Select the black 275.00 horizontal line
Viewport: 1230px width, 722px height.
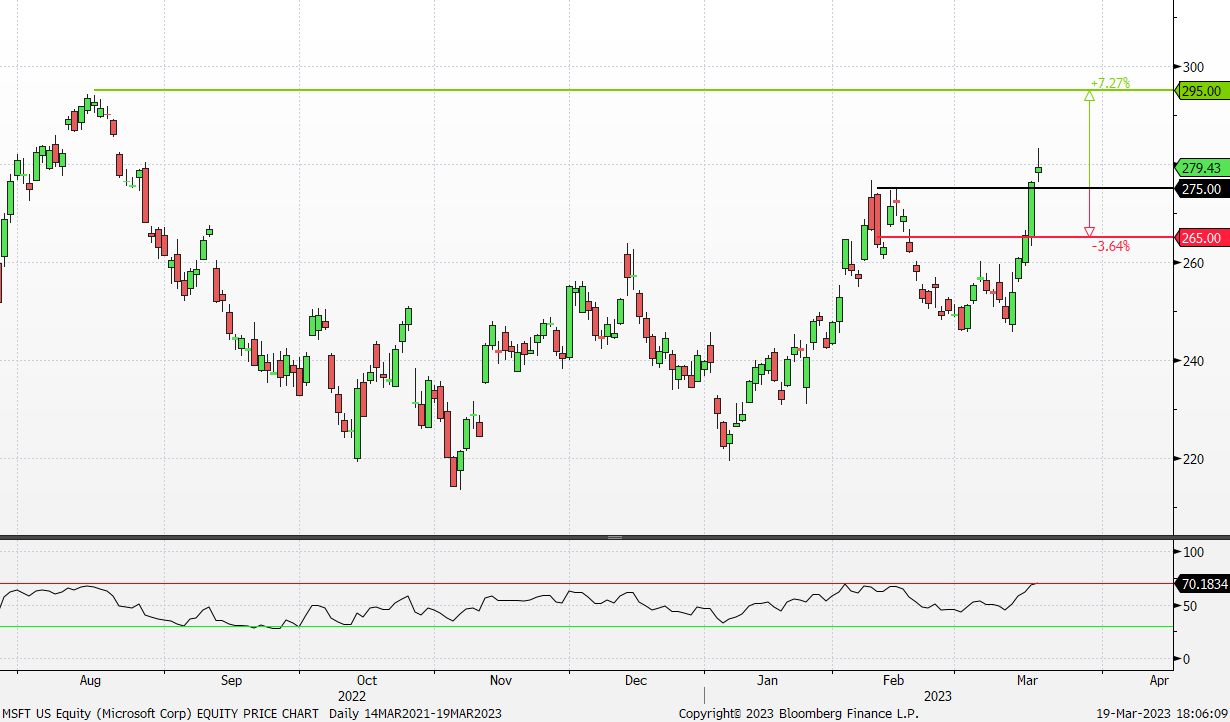tap(1024, 188)
